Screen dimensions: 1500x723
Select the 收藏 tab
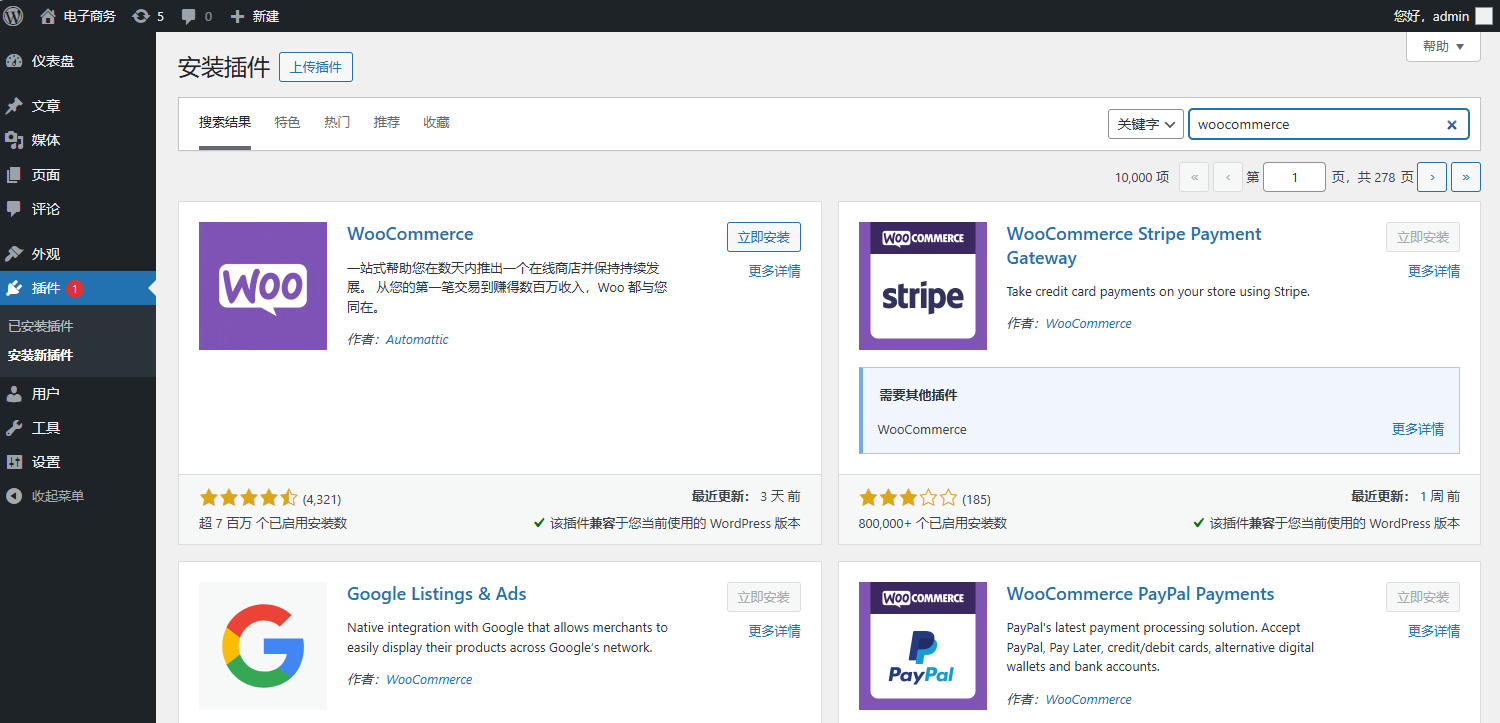pos(436,123)
